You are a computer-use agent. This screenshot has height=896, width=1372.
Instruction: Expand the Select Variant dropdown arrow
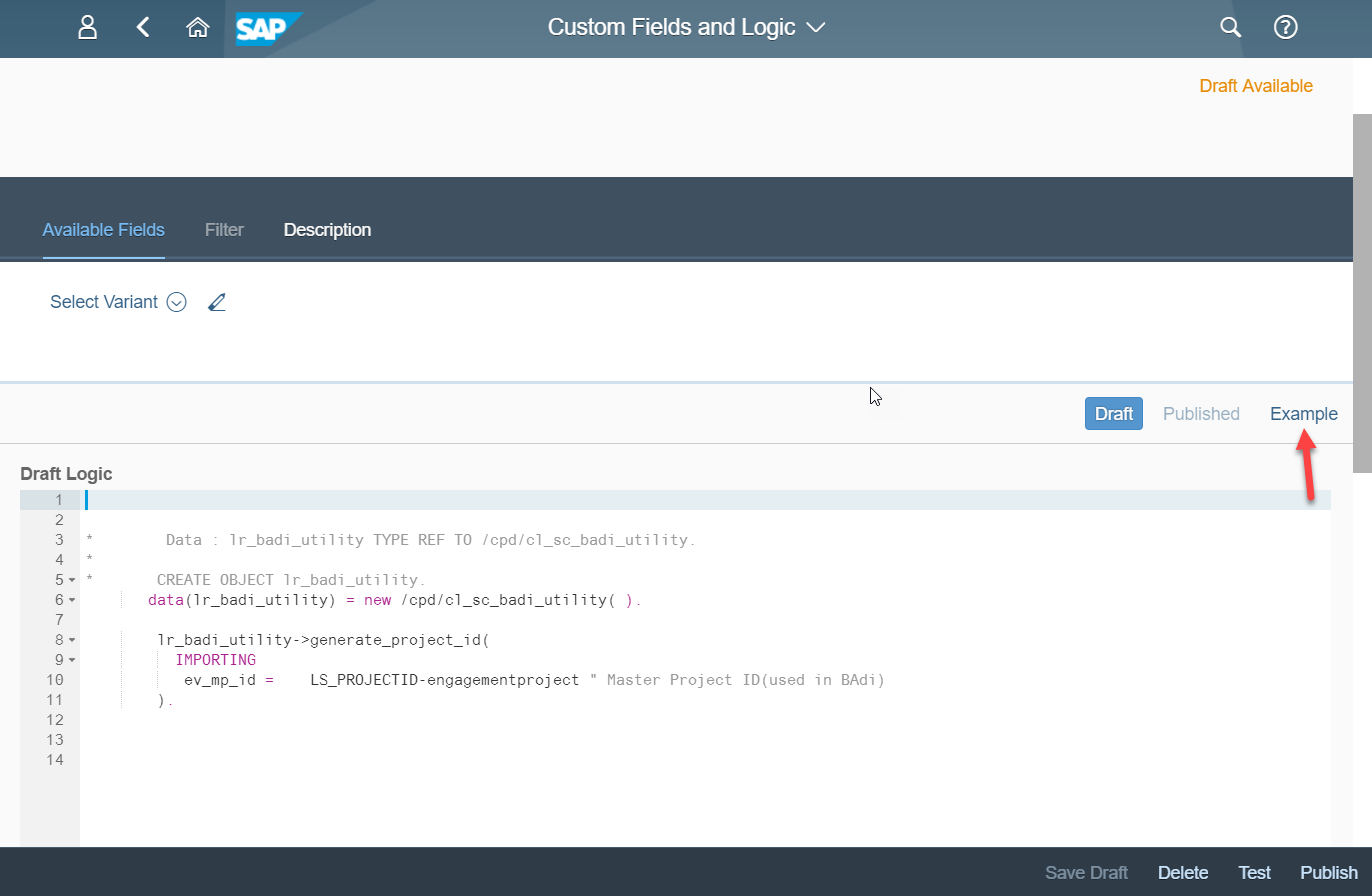pos(177,302)
